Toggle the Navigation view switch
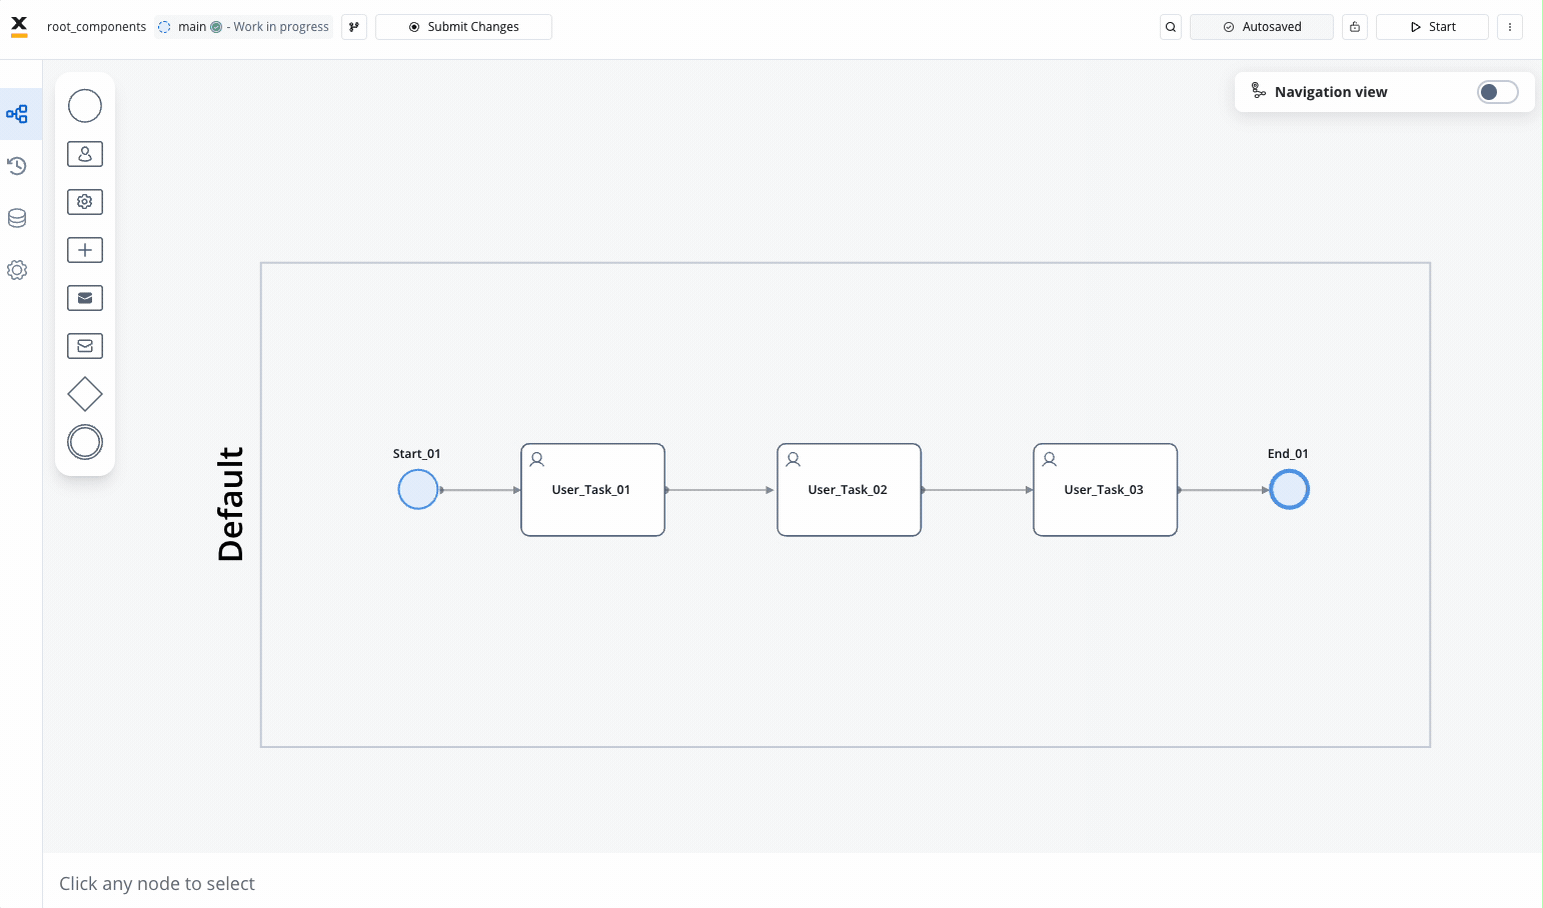Image resolution: width=1543 pixels, height=908 pixels. [x=1497, y=92]
